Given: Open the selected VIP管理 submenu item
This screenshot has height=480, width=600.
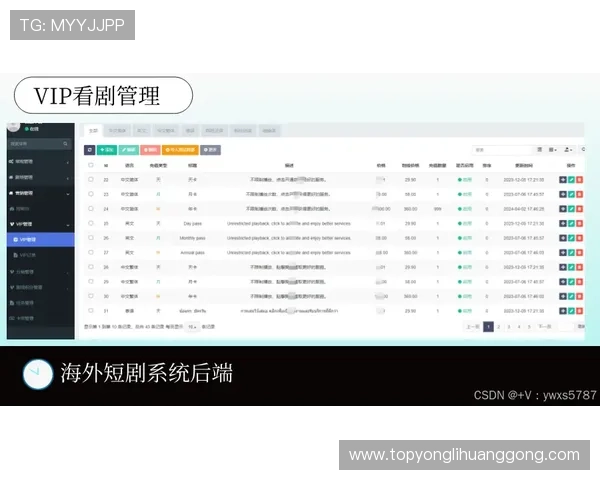Looking at the screenshot, I should click(x=41, y=240).
